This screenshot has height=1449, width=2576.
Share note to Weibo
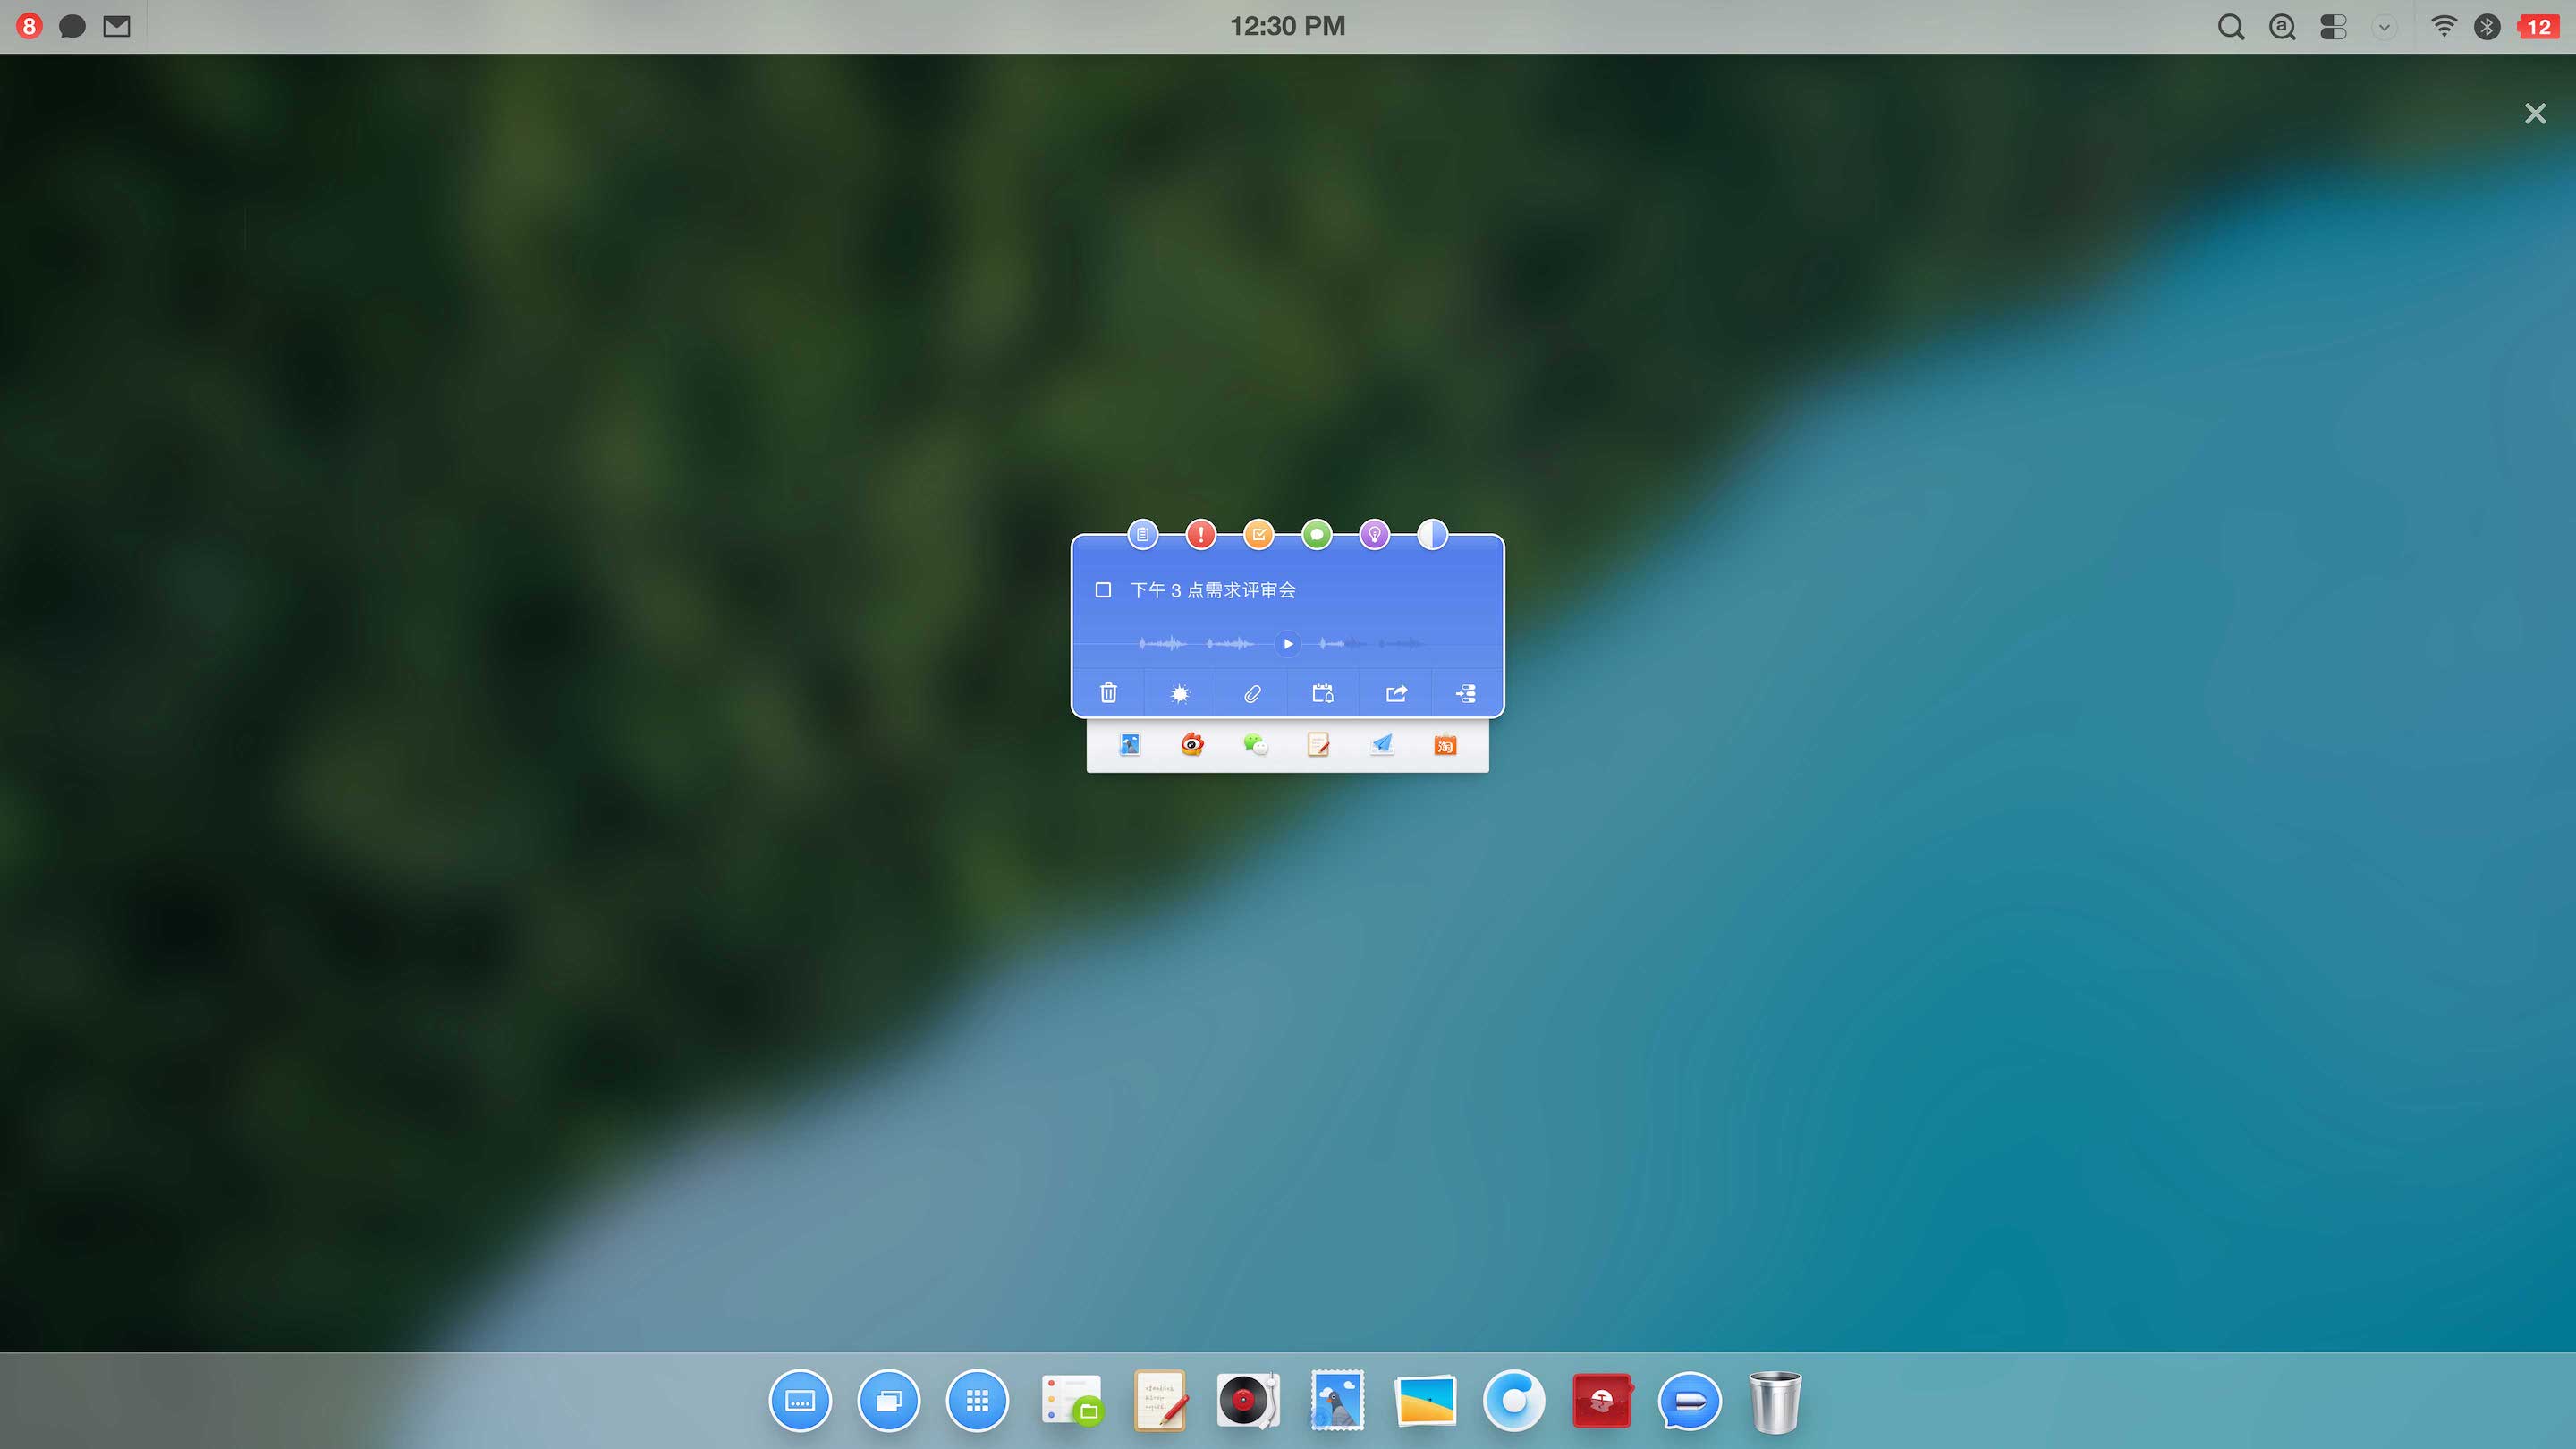(1192, 744)
